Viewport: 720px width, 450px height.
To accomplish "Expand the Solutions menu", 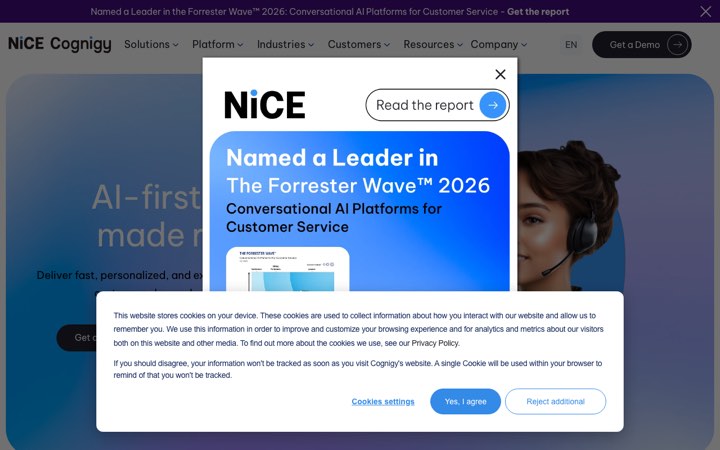I will click(x=151, y=45).
